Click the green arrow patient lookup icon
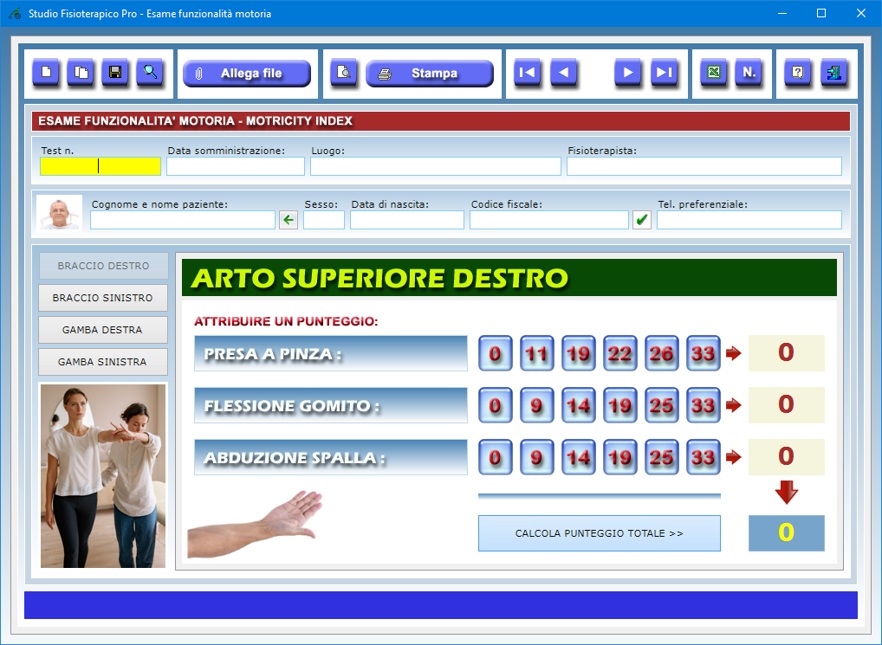This screenshot has height=645, width=882. click(x=289, y=220)
